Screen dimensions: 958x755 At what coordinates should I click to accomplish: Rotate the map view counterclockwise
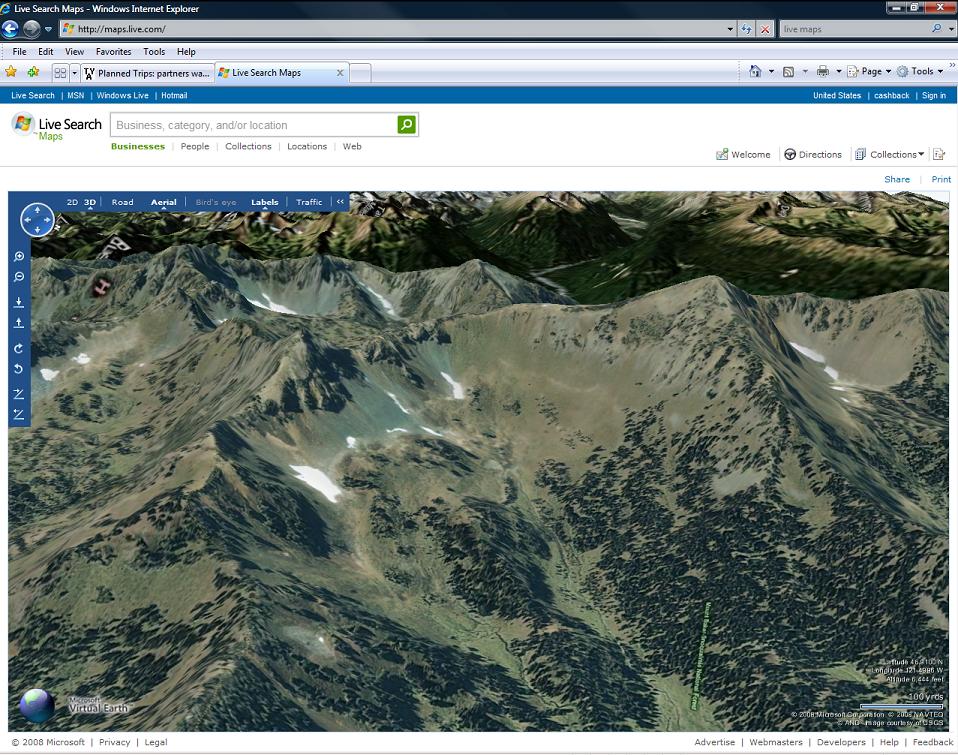tap(19, 370)
